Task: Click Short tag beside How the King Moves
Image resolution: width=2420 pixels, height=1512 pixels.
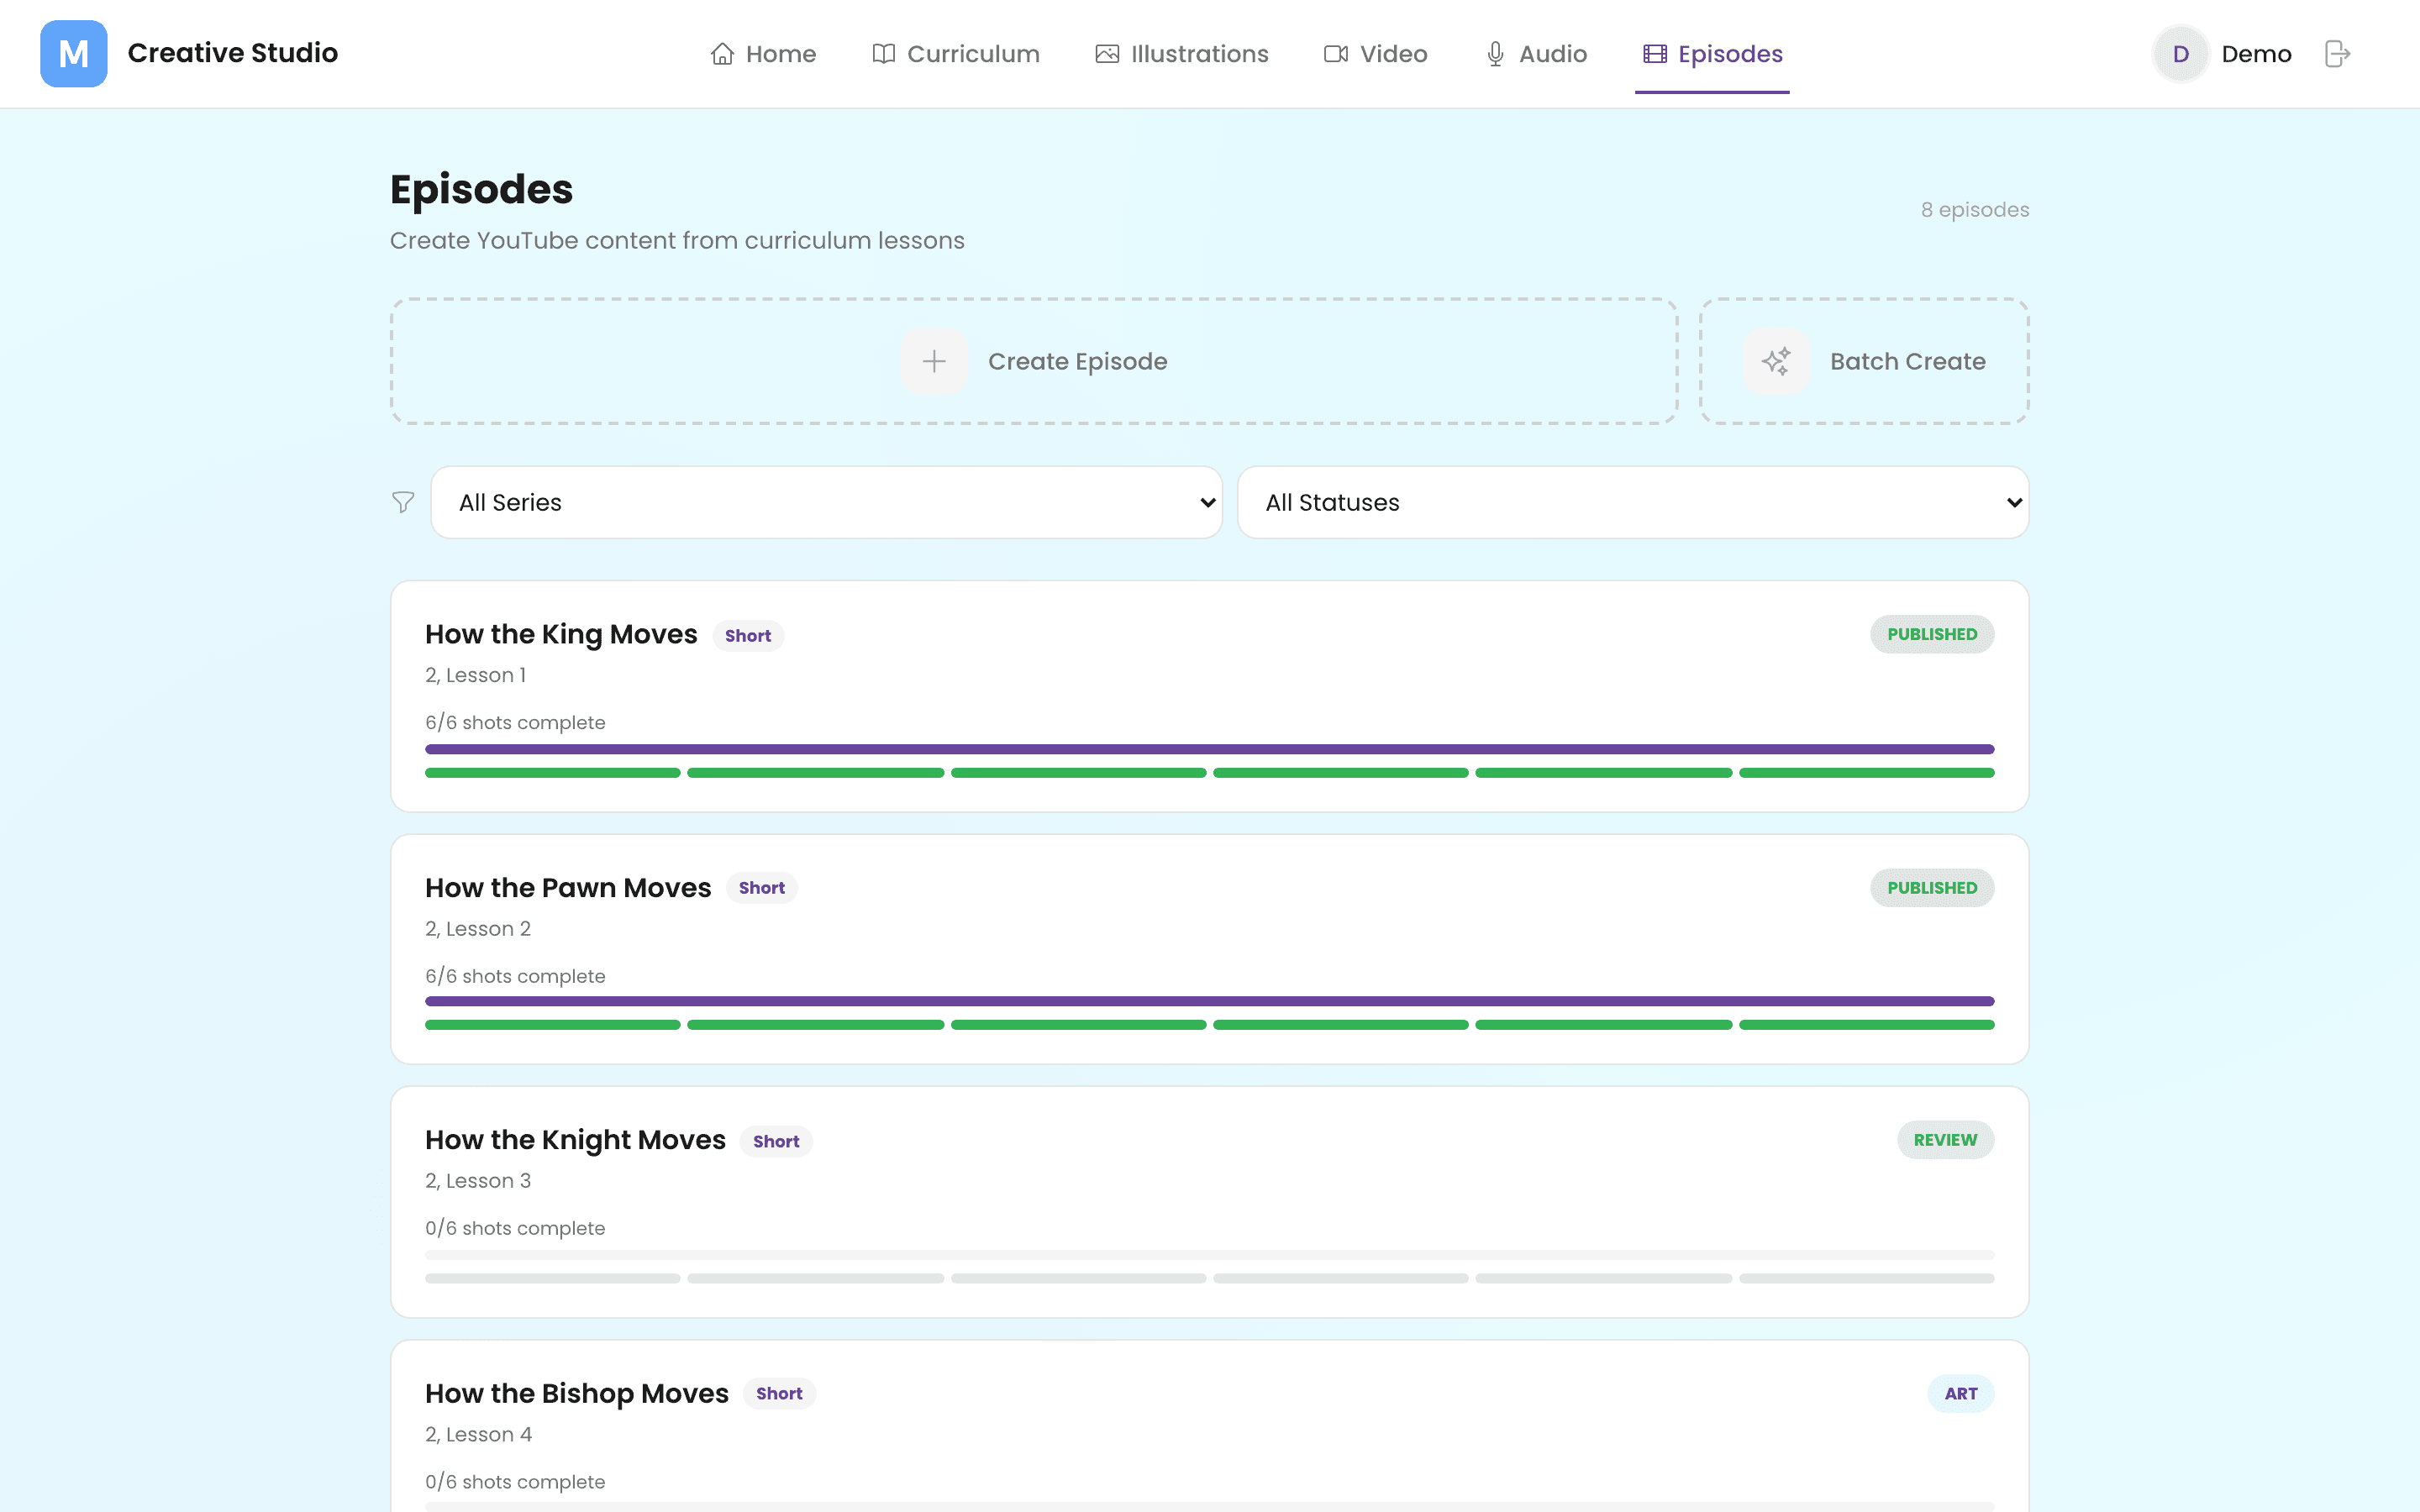Action: 748,636
